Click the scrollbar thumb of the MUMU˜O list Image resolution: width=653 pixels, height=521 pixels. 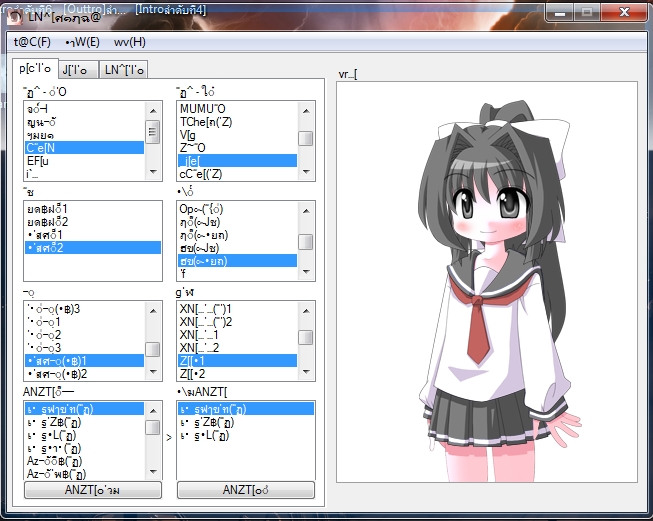pyautogui.click(x=306, y=138)
